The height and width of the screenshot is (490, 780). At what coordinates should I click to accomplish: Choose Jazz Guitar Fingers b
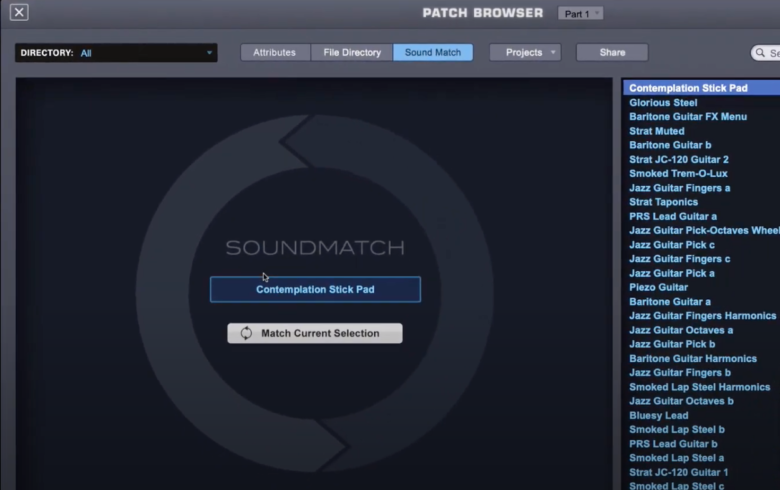pos(680,373)
